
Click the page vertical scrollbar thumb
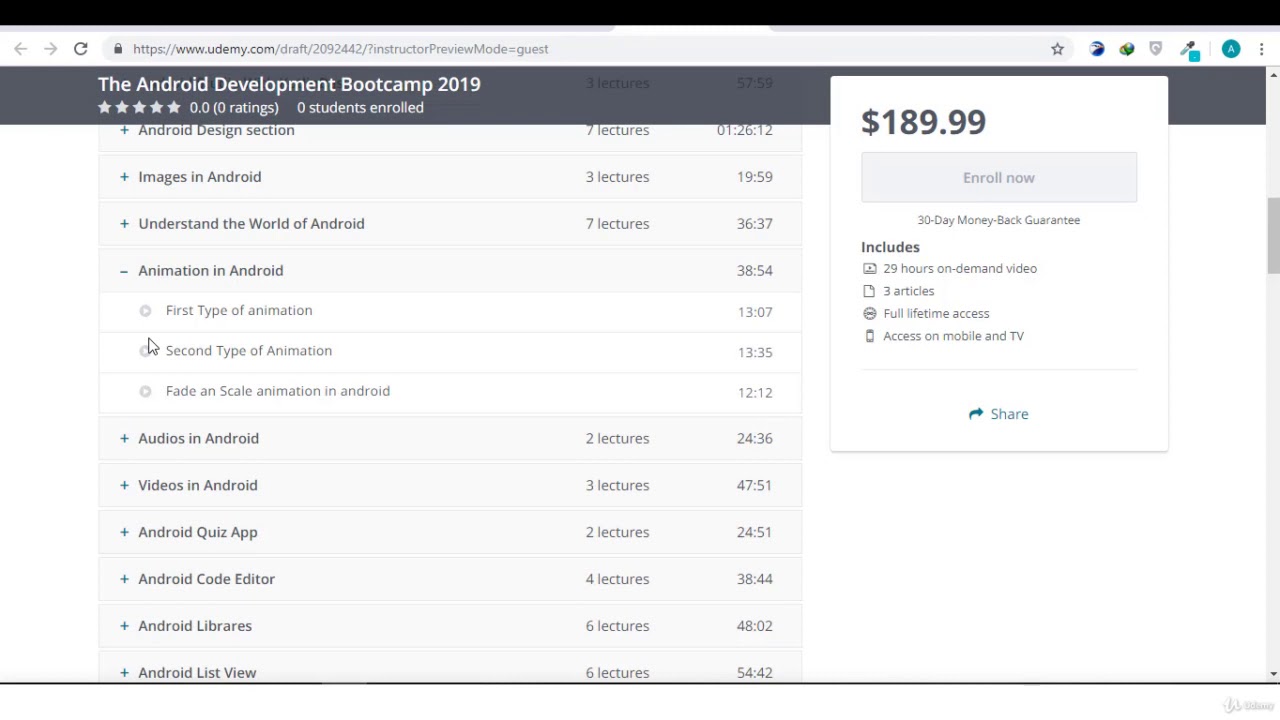pyautogui.click(x=1273, y=235)
